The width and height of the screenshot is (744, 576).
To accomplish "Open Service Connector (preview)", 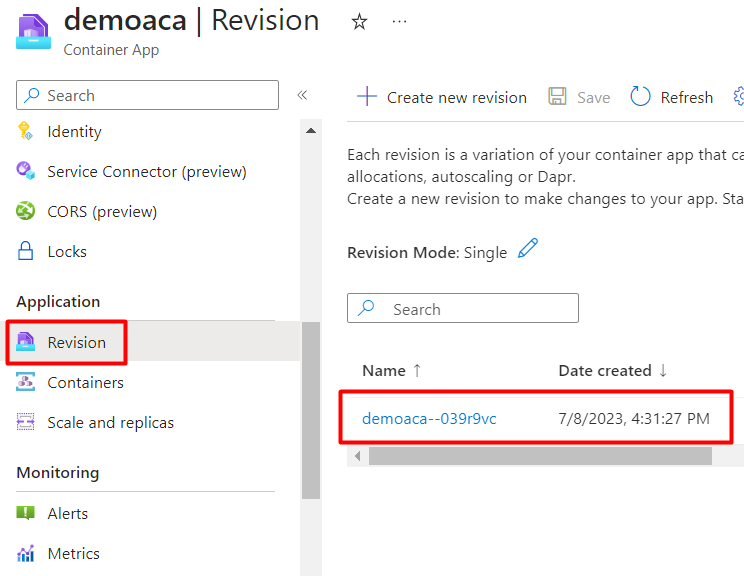I will click(147, 172).
